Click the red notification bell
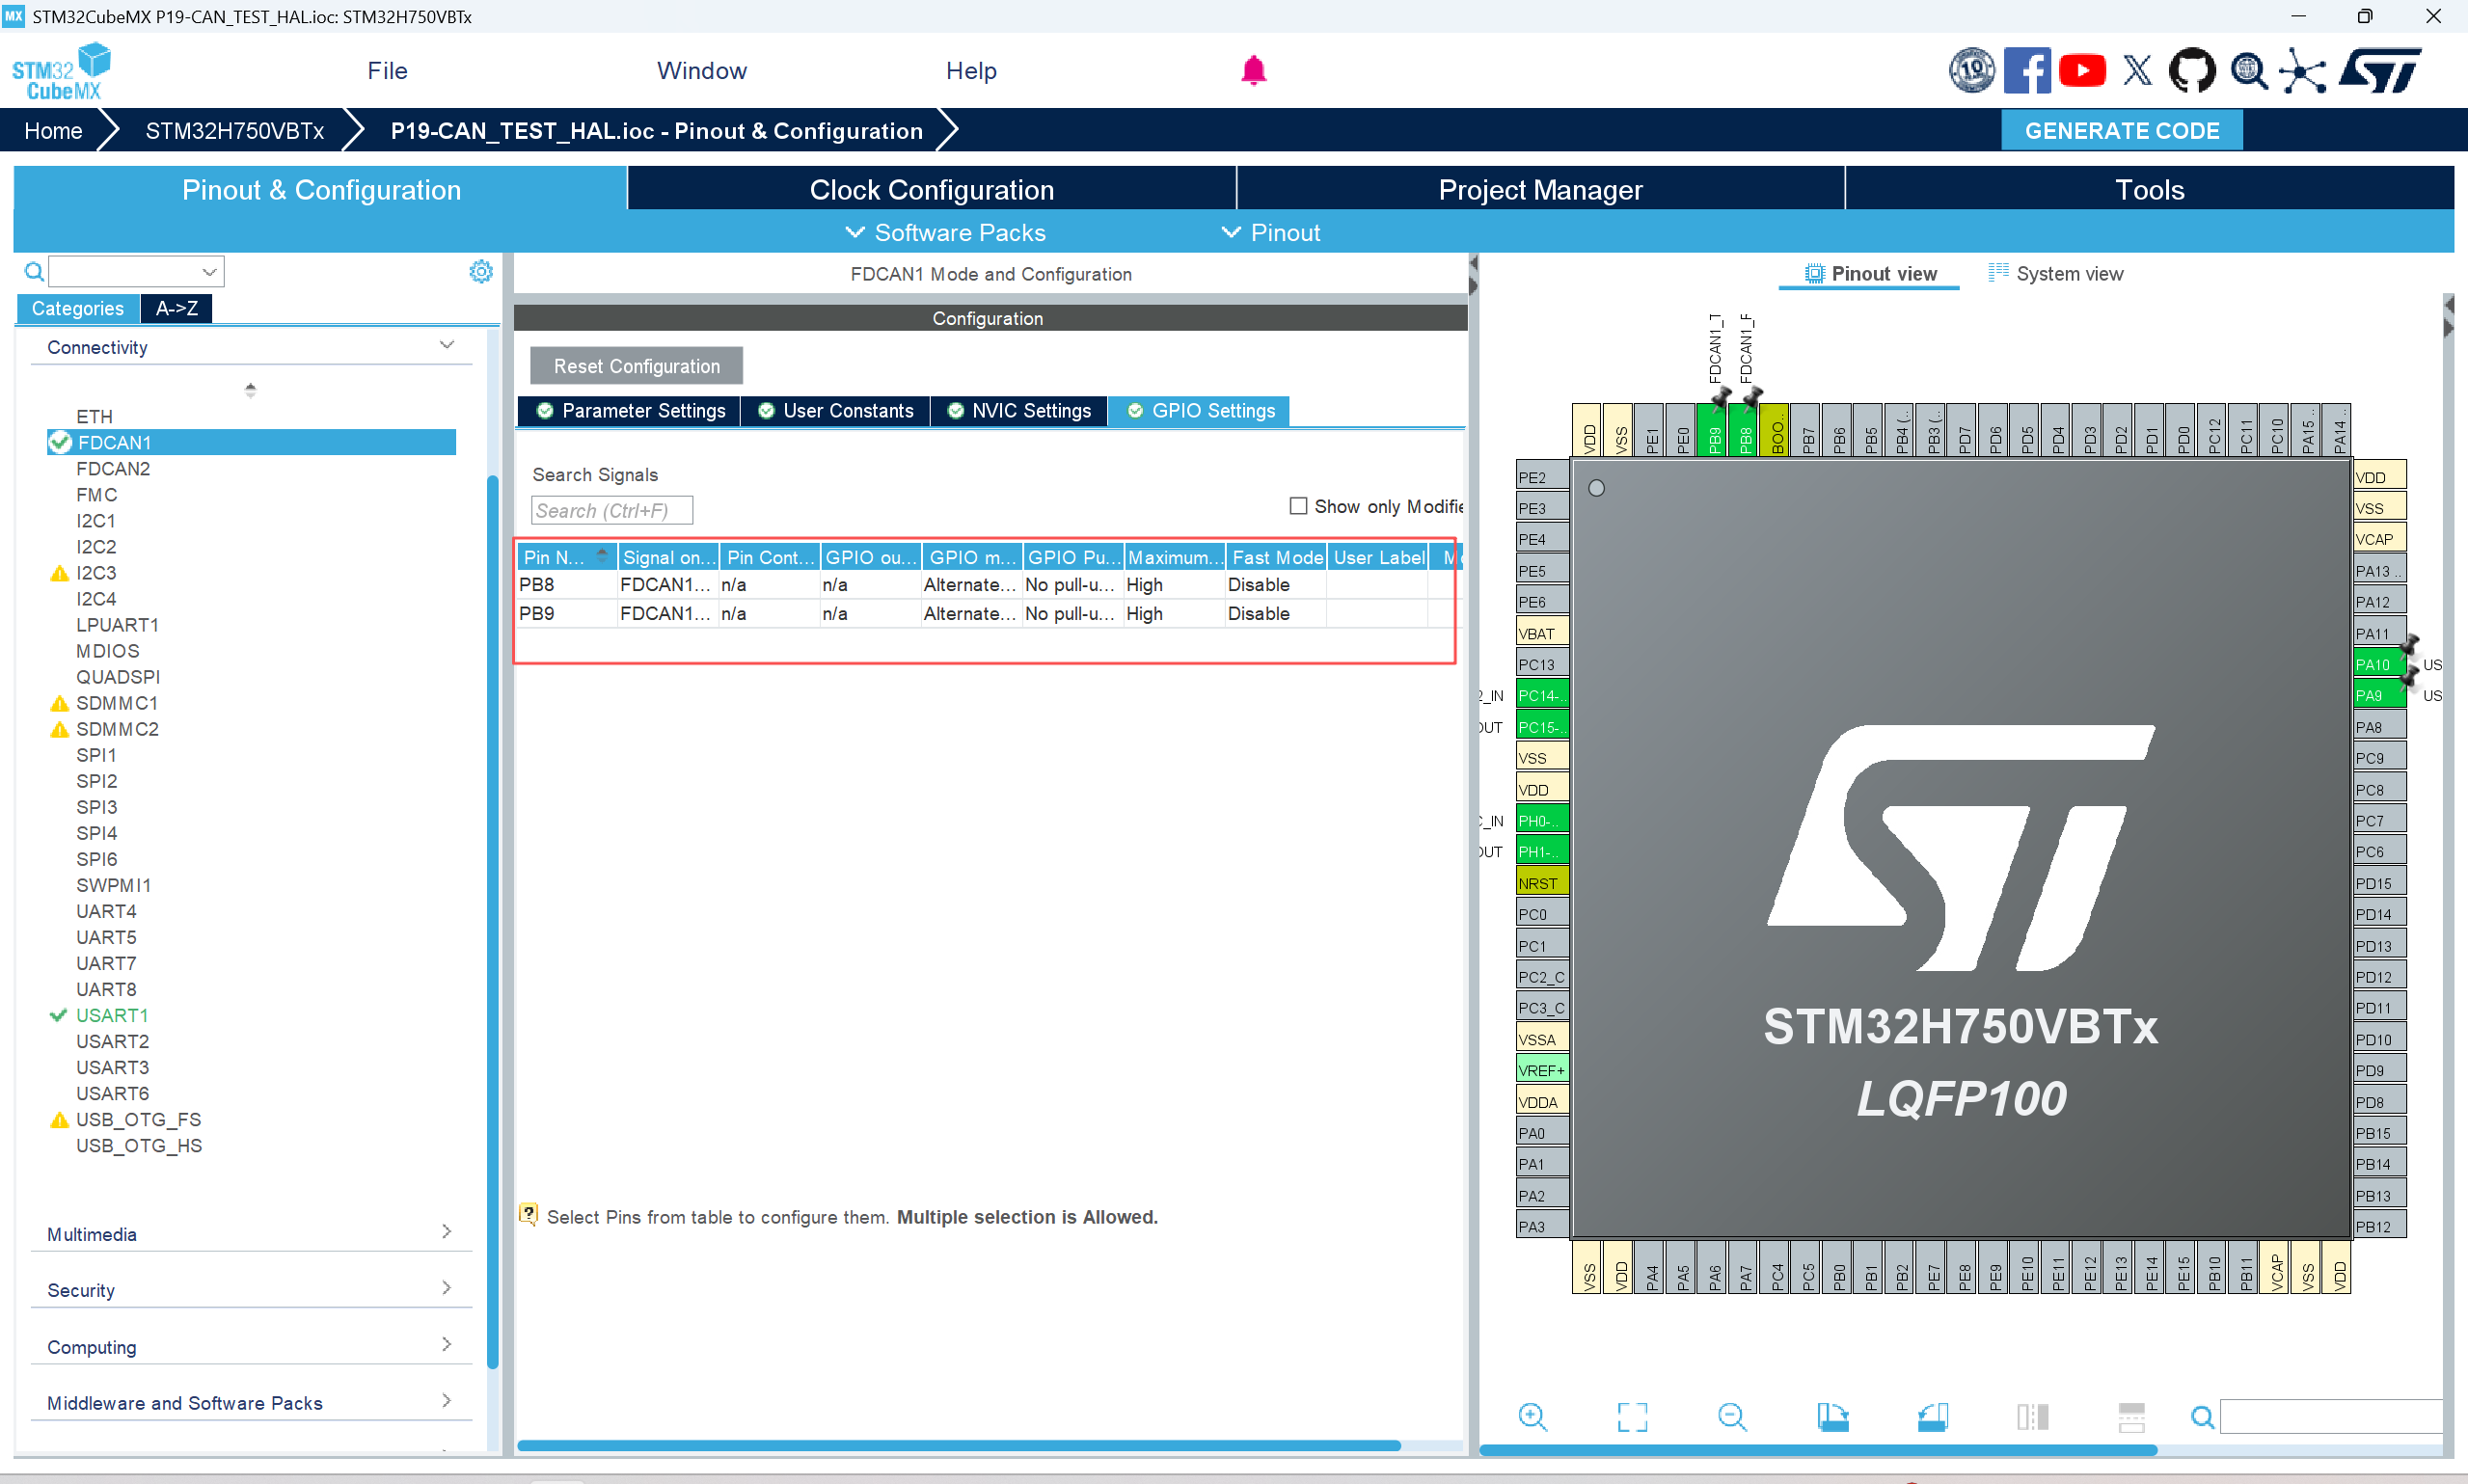This screenshot has height=1484, width=2468. [1253, 71]
